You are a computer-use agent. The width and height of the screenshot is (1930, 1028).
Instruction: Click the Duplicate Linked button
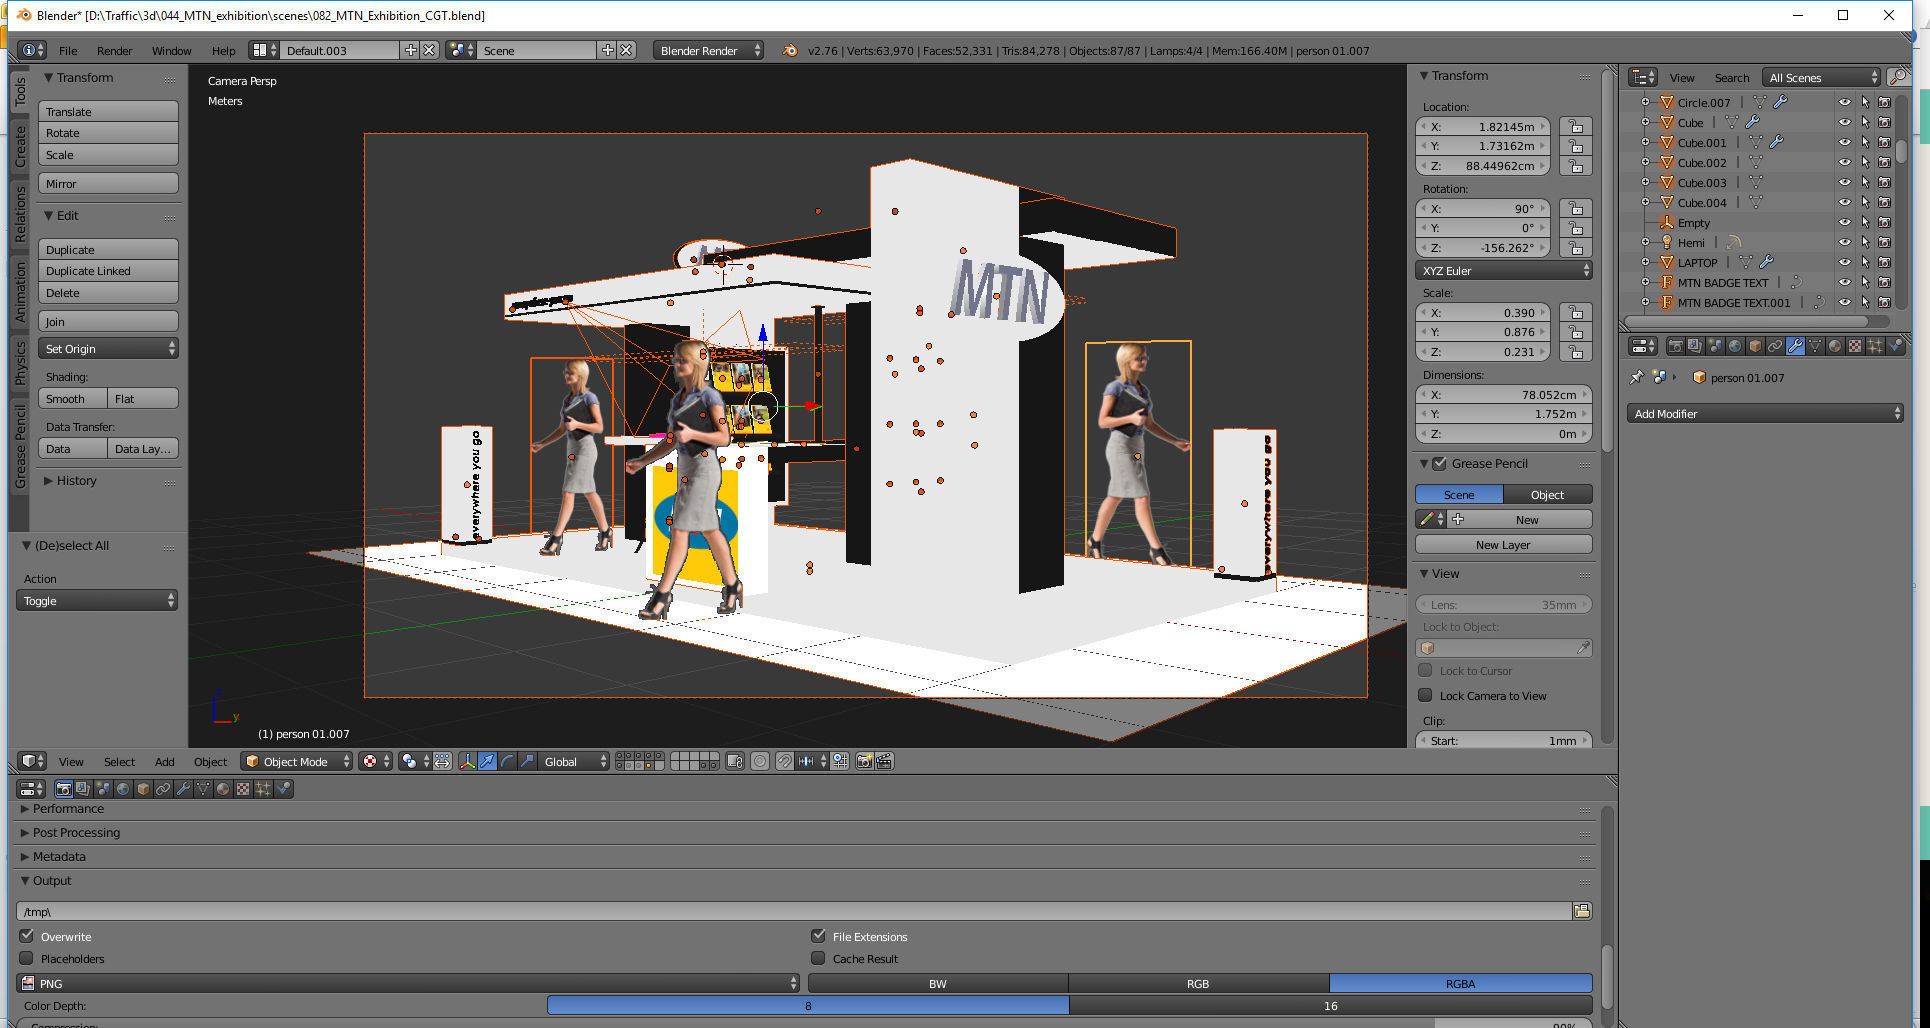click(x=108, y=270)
